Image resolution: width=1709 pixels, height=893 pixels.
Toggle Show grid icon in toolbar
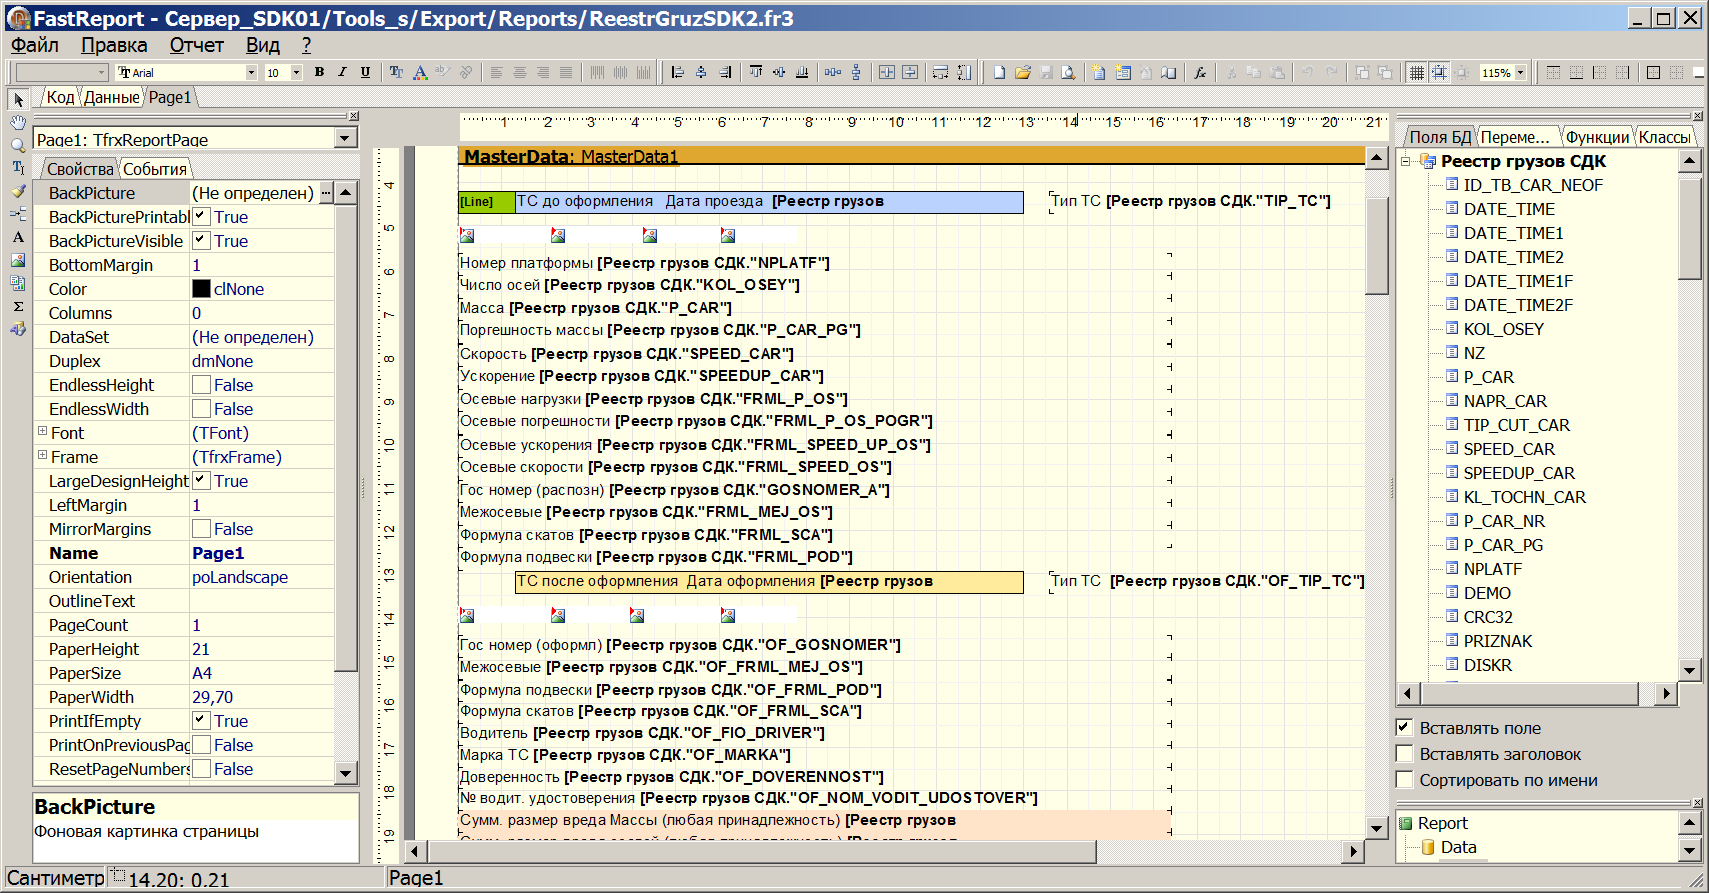pos(1416,72)
